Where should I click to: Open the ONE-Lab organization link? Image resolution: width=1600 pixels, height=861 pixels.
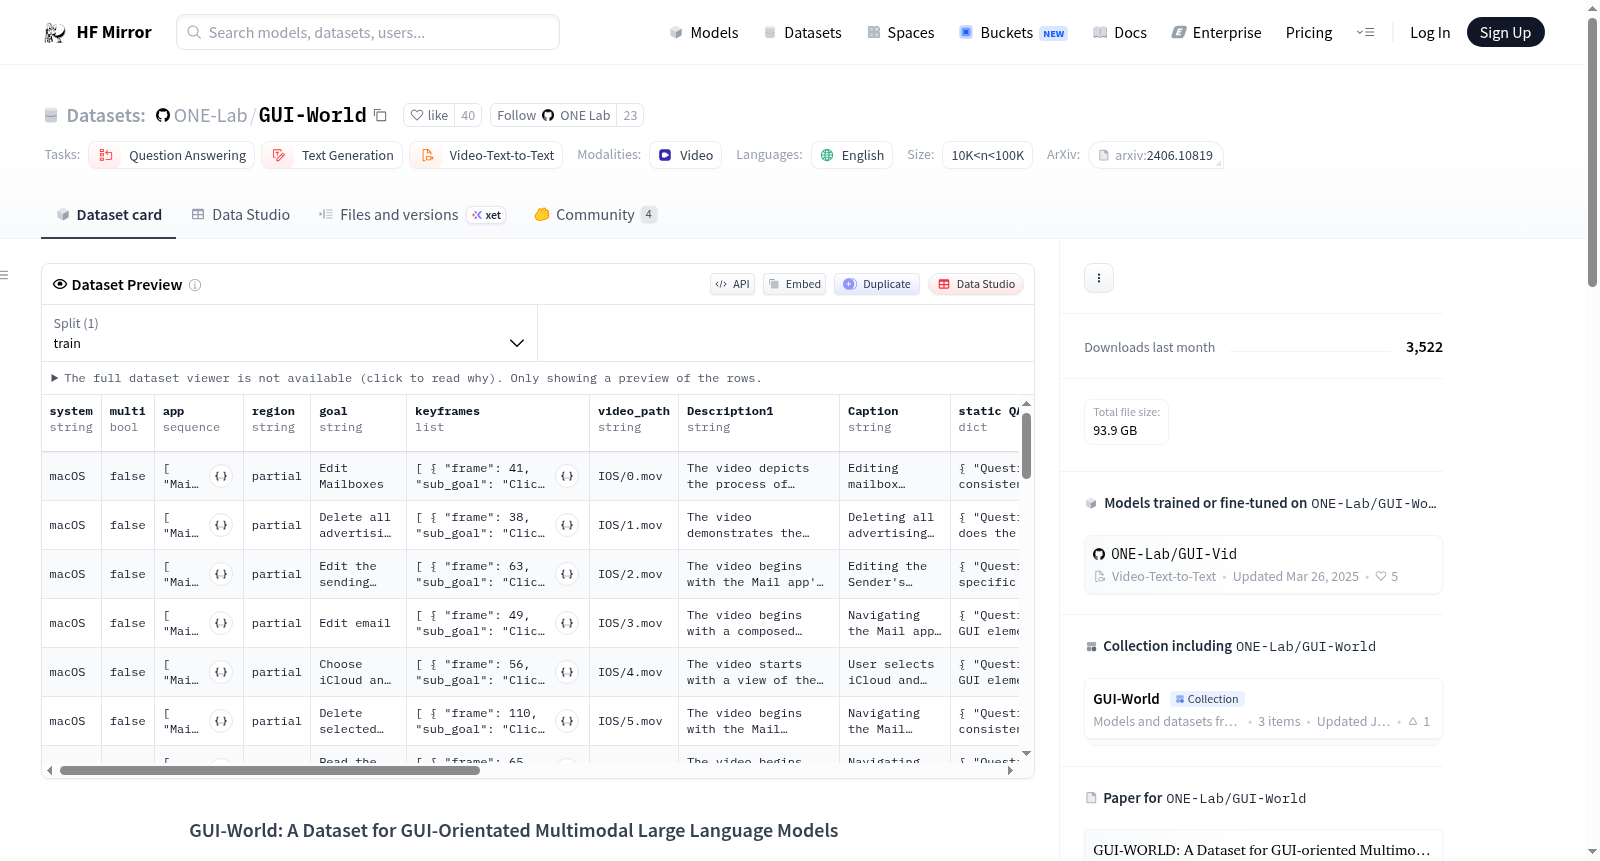pyautogui.click(x=210, y=116)
